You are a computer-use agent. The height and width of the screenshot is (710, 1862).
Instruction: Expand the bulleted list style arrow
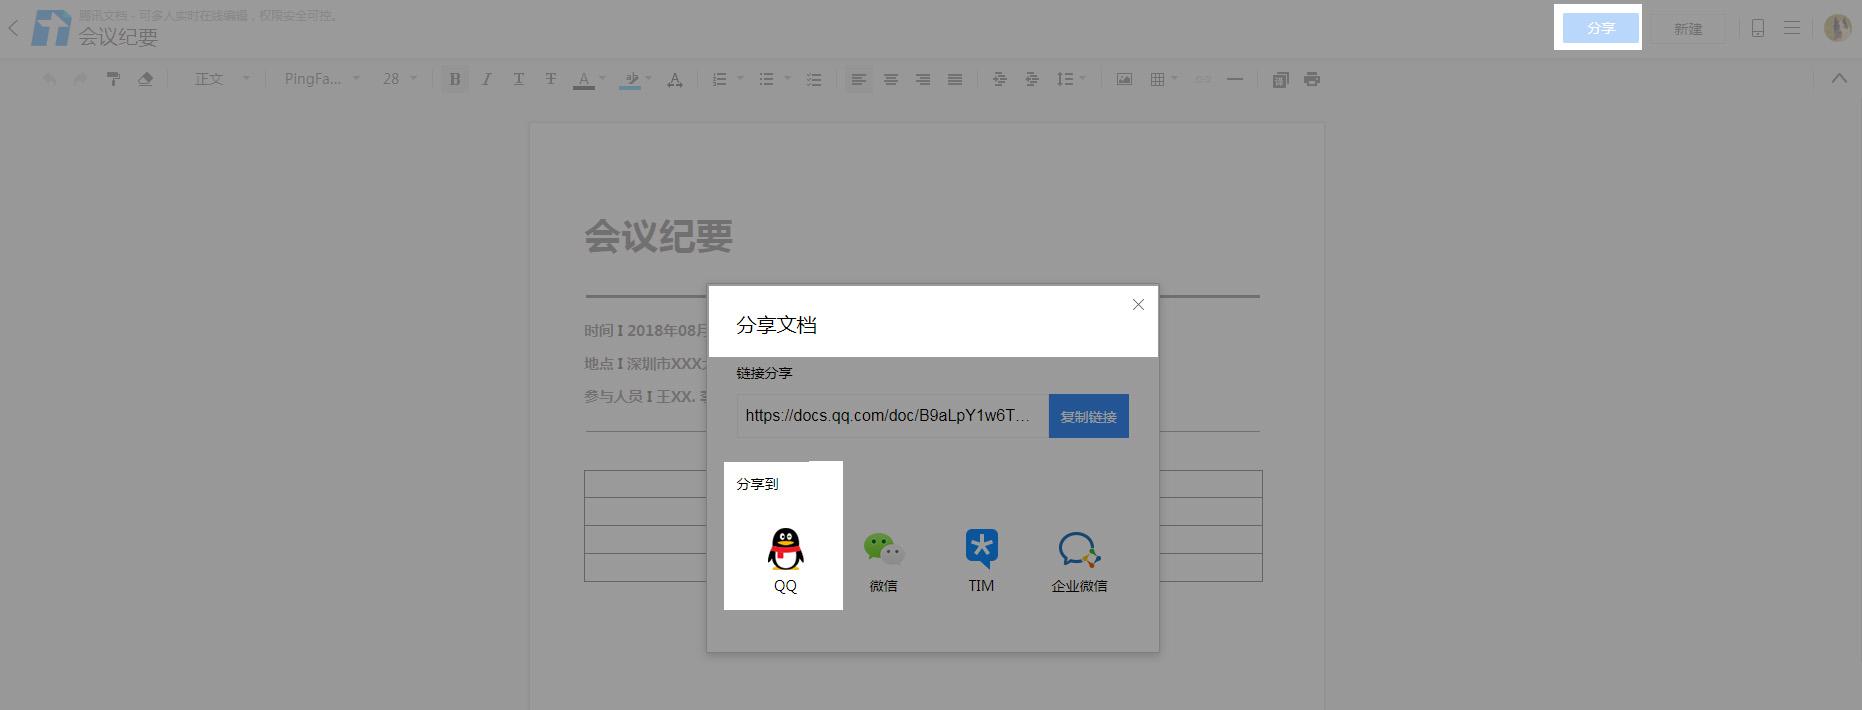point(787,78)
